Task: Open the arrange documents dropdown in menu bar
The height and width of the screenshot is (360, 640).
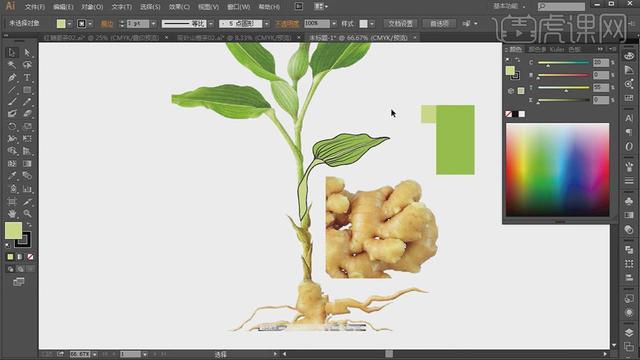Action: point(321,7)
